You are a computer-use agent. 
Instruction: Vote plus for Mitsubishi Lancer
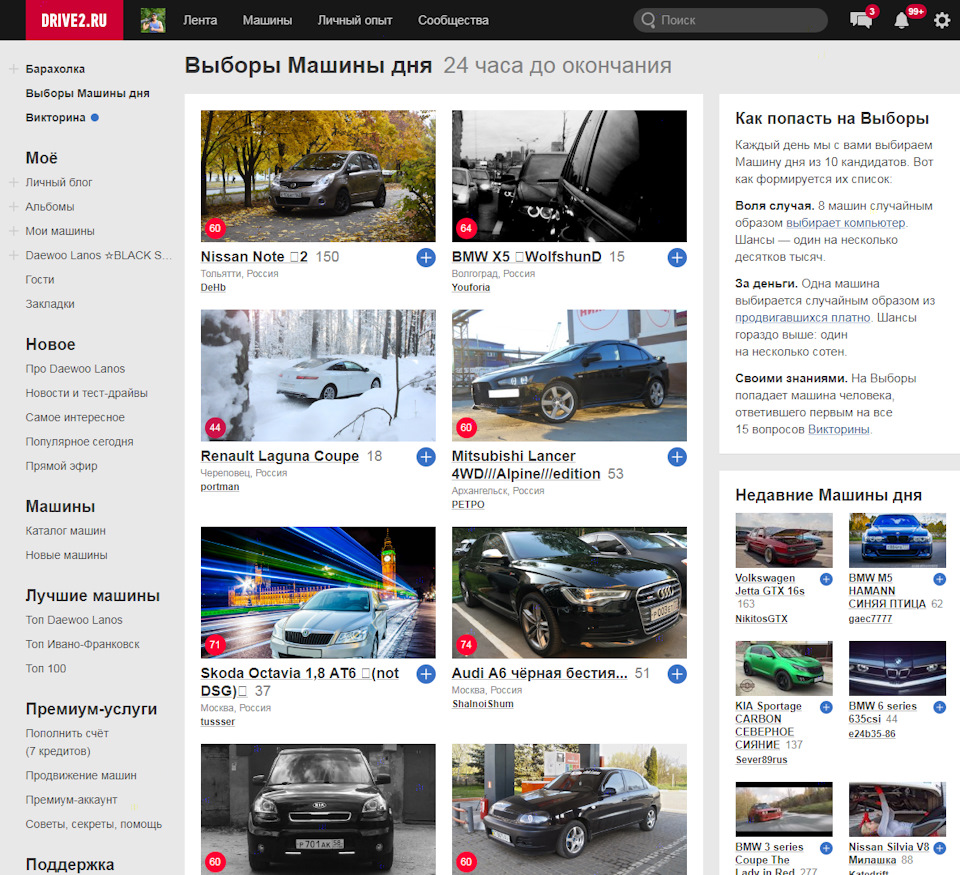[x=677, y=457]
